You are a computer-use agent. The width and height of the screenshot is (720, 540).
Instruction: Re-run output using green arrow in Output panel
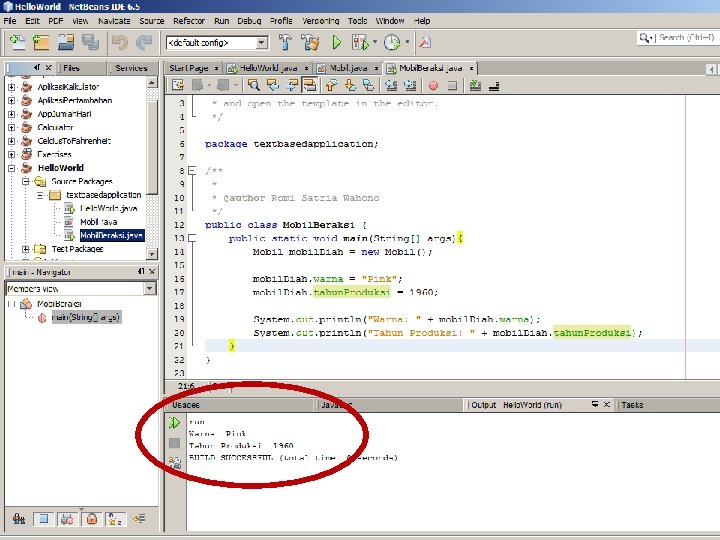point(175,423)
